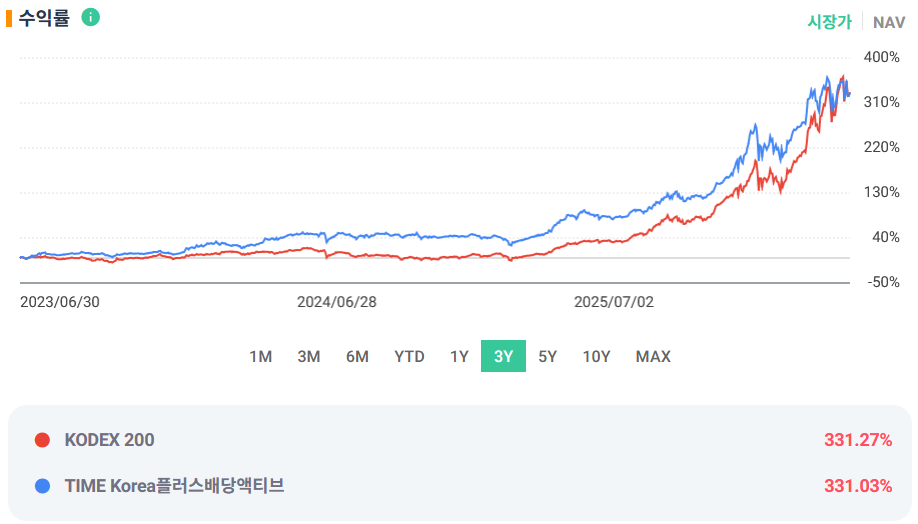
Task: Open the TIME Korea플러스배당액티브 label
Action: click(x=174, y=486)
